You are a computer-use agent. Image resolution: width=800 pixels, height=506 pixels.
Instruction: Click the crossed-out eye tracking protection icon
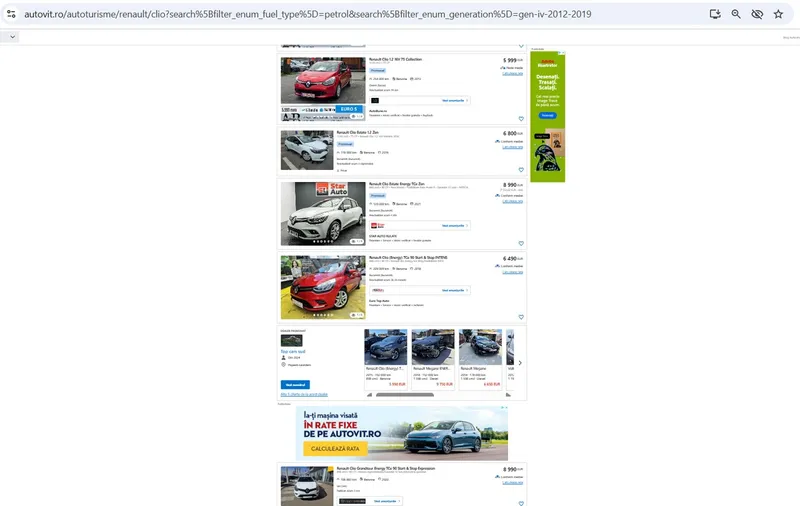click(x=757, y=14)
